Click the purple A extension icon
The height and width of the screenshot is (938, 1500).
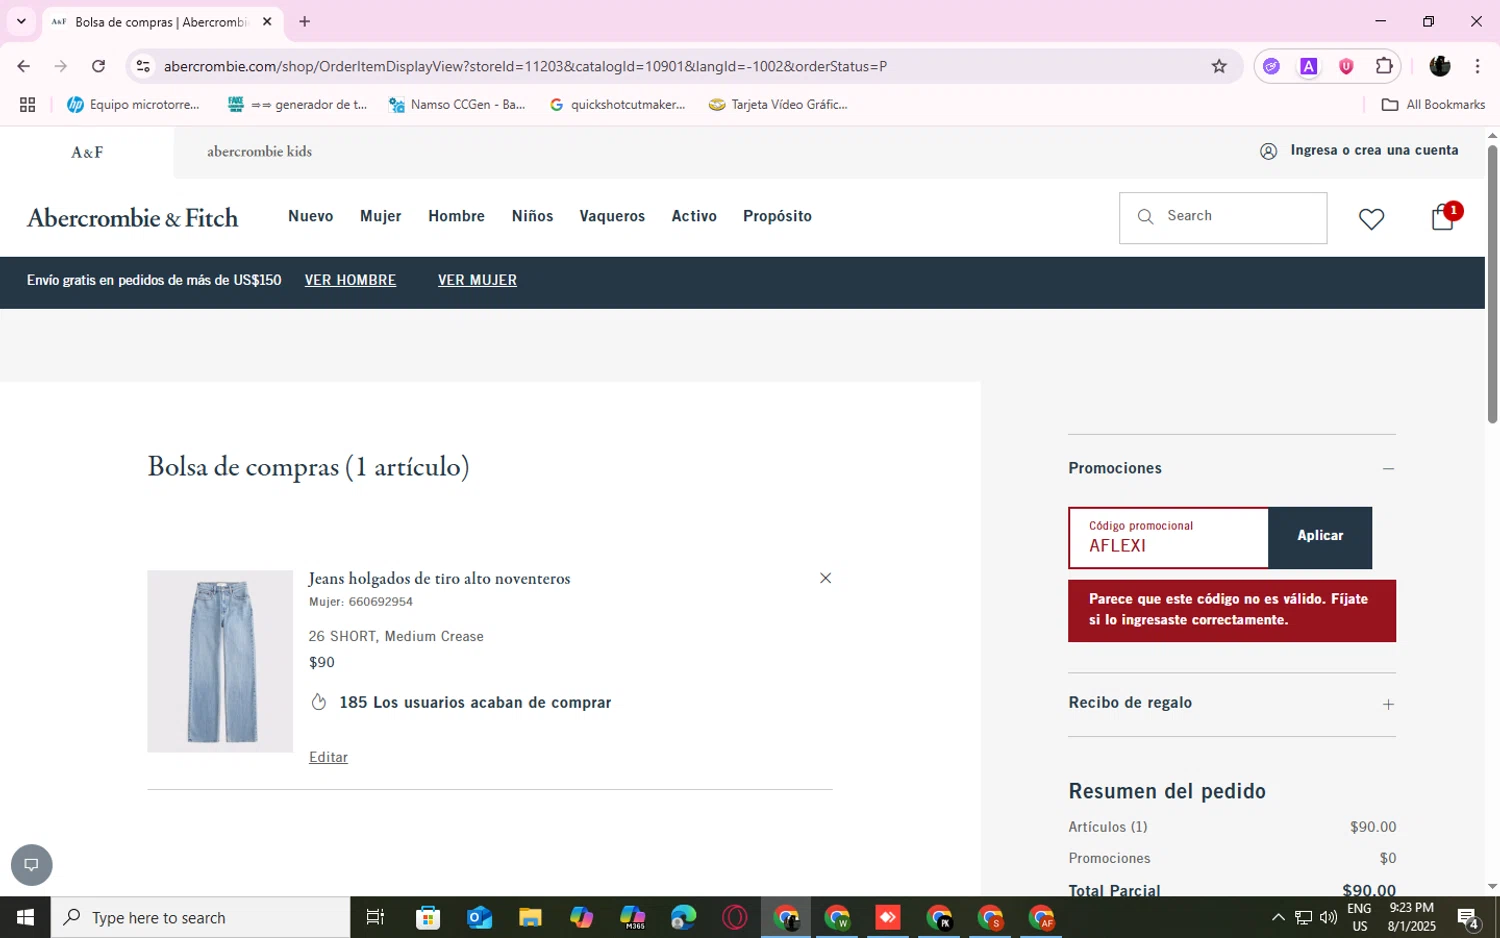1308,66
